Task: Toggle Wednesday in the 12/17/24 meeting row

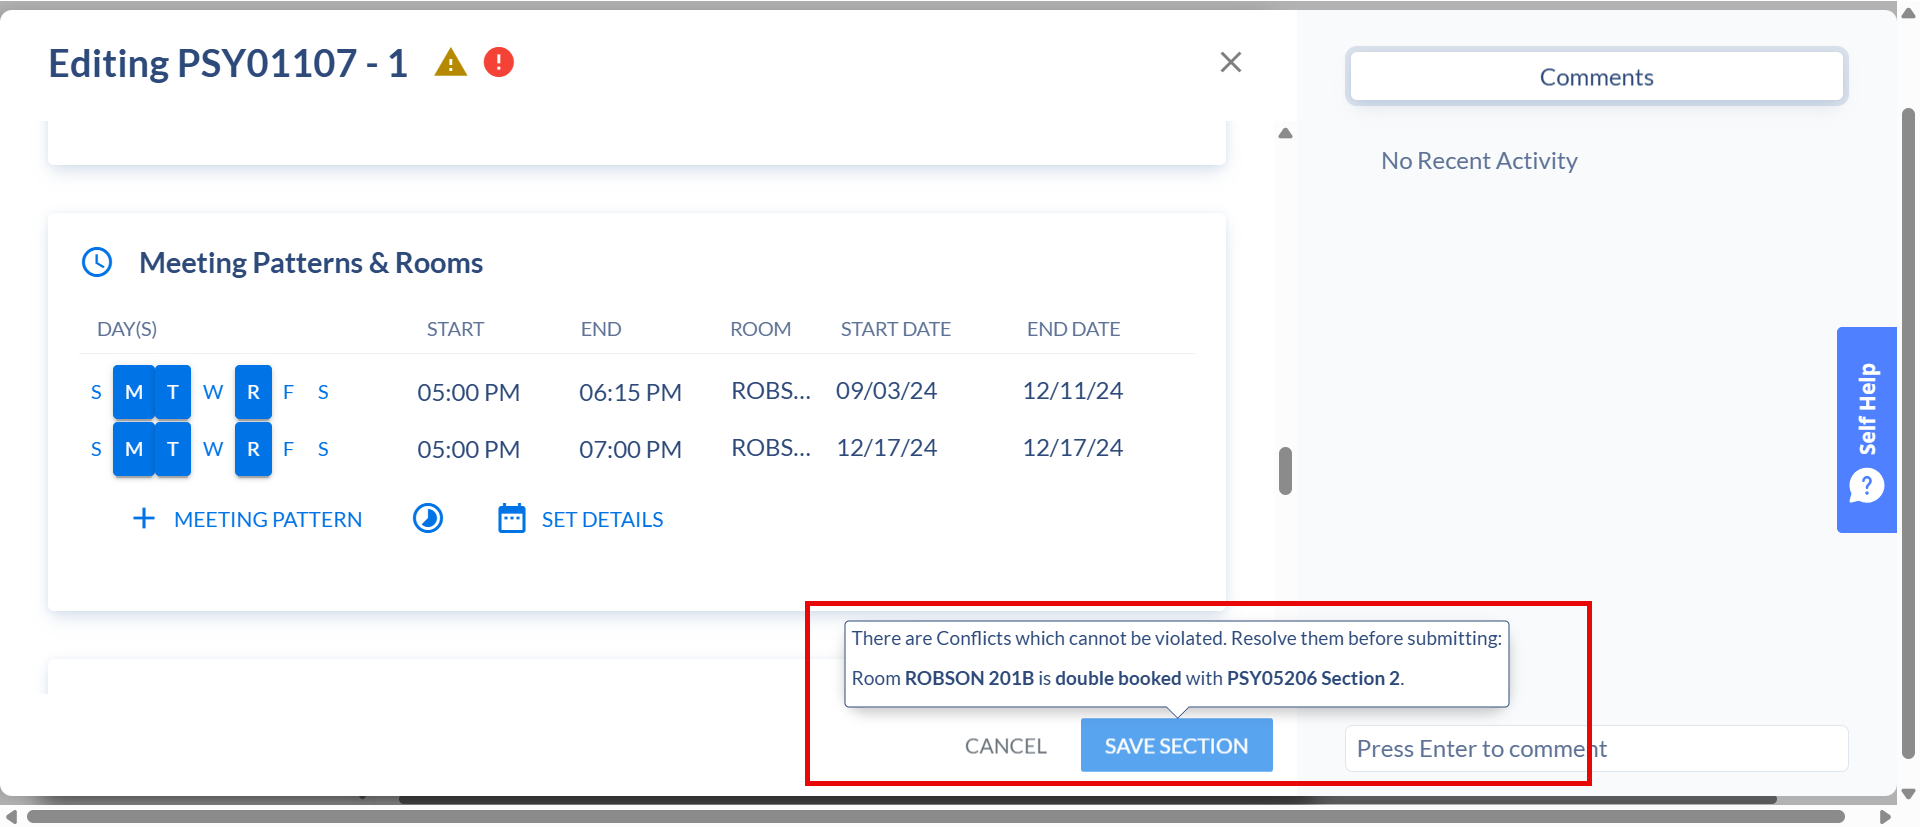Action: point(213,449)
